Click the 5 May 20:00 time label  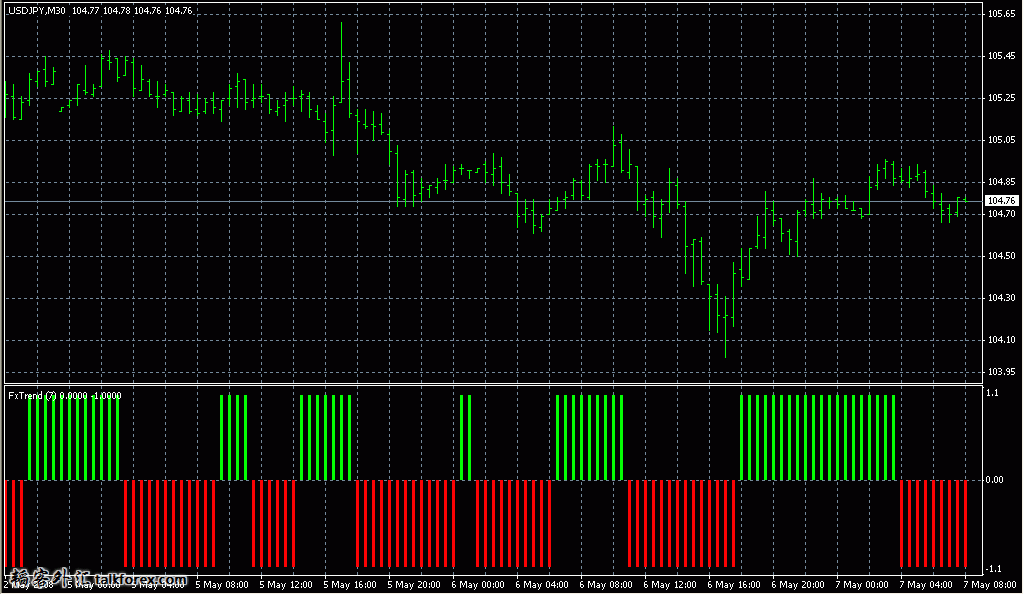tap(414, 585)
